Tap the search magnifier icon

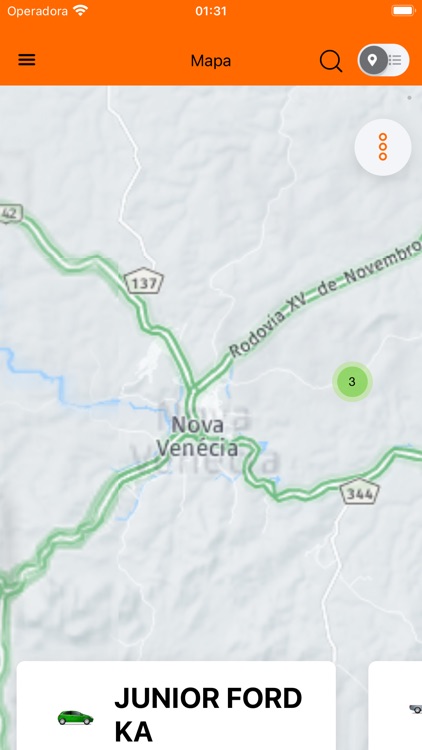pyautogui.click(x=331, y=61)
